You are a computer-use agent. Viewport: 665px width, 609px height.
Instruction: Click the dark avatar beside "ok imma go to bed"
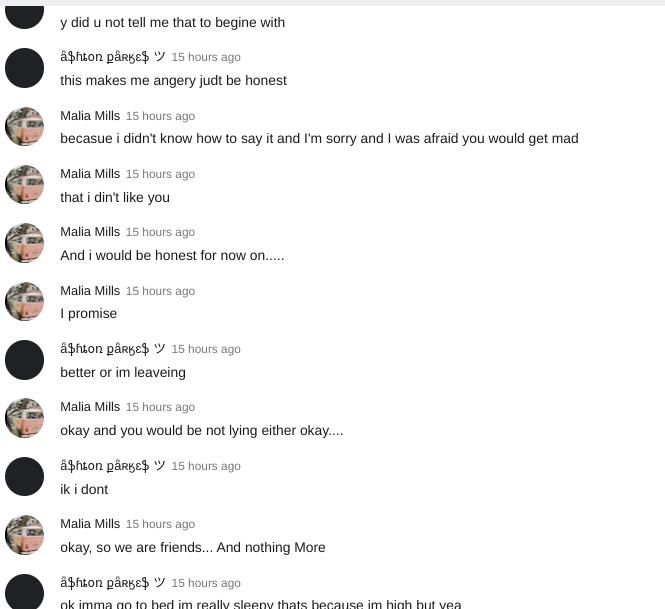click(25, 591)
